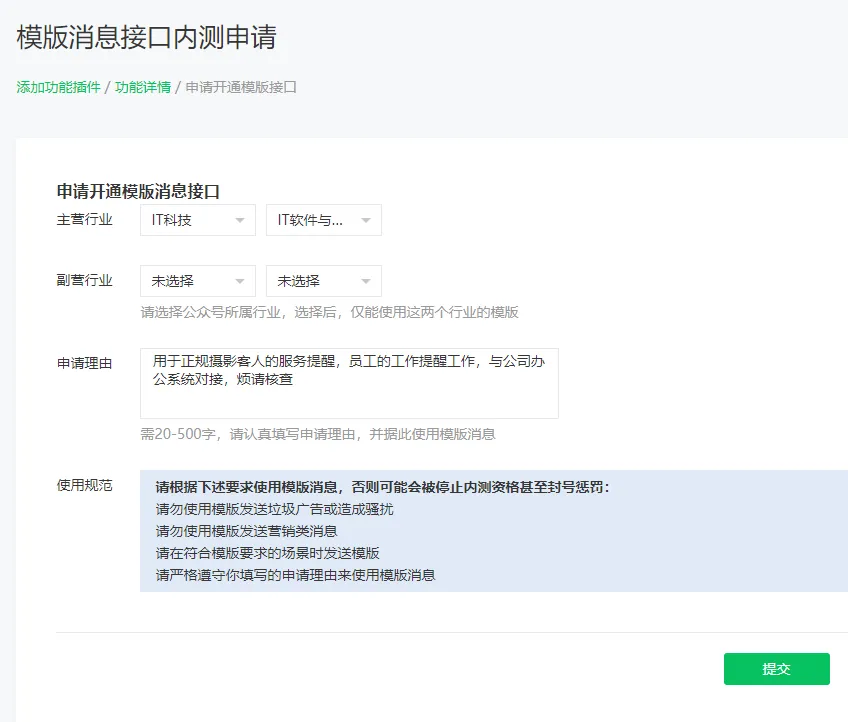Click the arrow icon beside IT软件与... selector
Image resolution: width=848 pixels, height=722 pixels.
366,221
